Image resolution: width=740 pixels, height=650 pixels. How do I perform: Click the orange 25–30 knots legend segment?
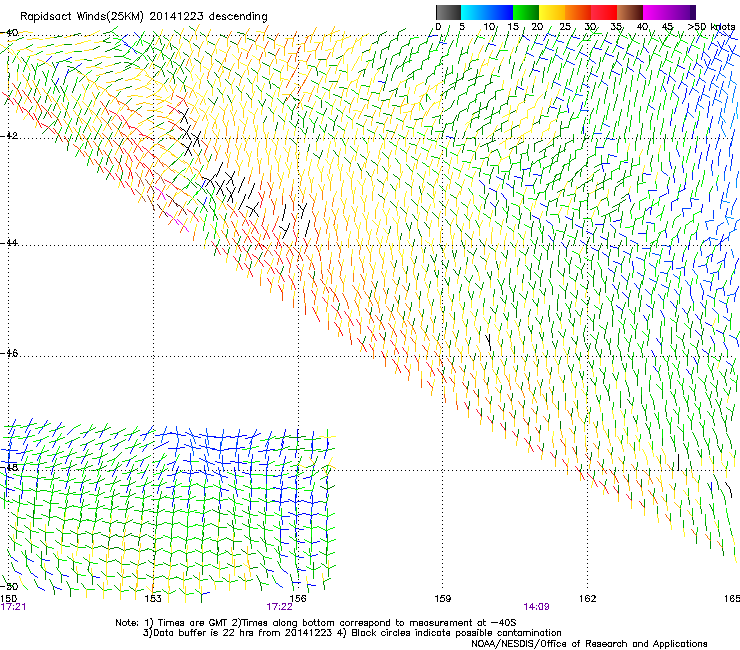coord(578,12)
